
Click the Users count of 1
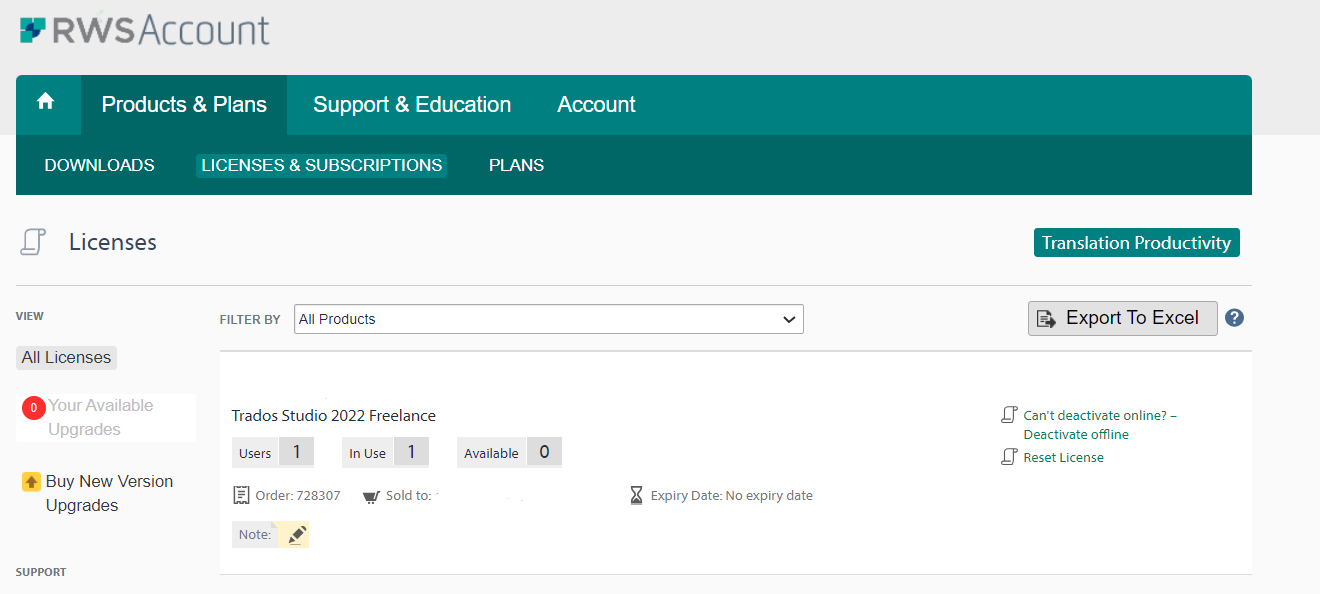point(296,452)
